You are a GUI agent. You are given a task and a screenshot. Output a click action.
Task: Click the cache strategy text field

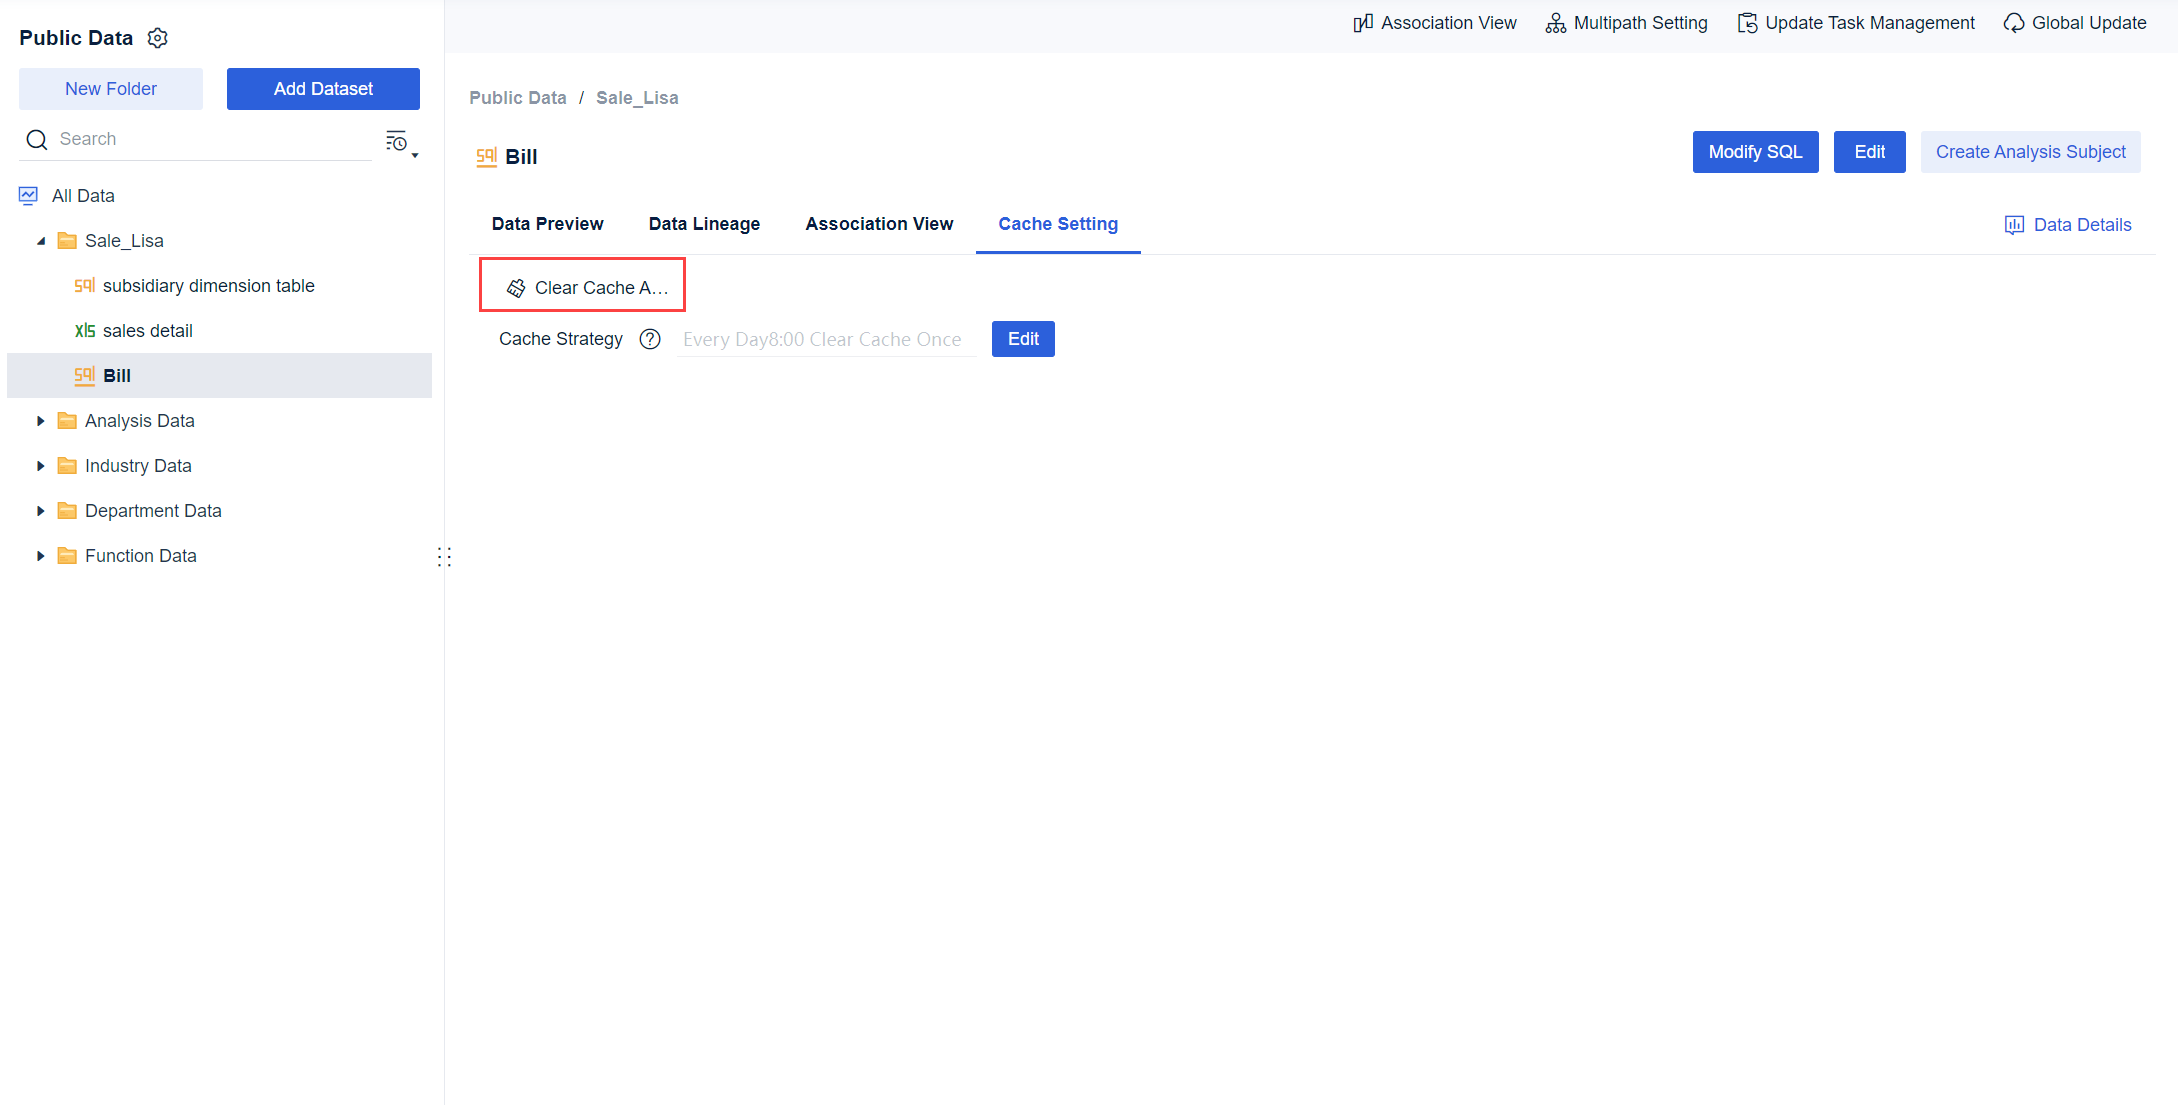pyautogui.click(x=826, y=339)
